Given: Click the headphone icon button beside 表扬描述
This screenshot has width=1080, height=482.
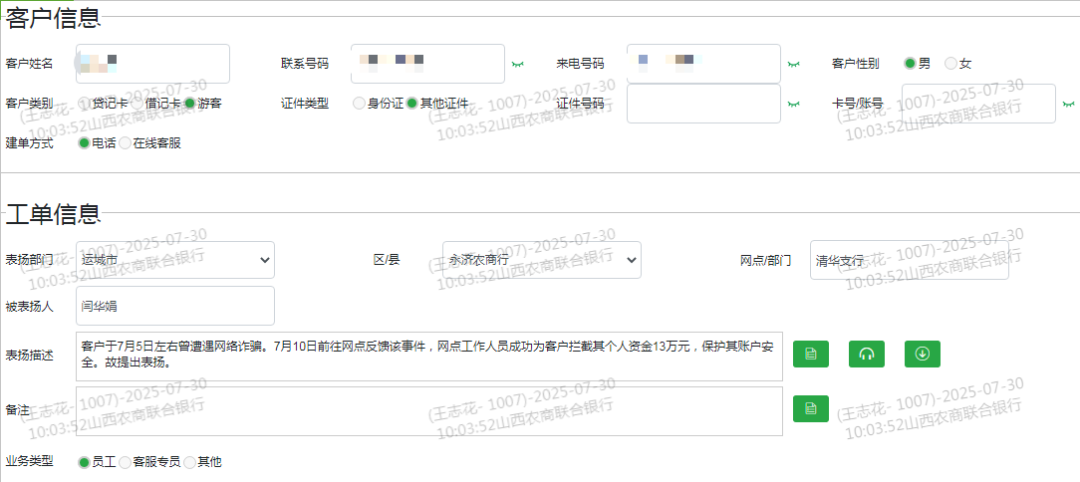Looking at the screenshot, I should pos(867,354).
